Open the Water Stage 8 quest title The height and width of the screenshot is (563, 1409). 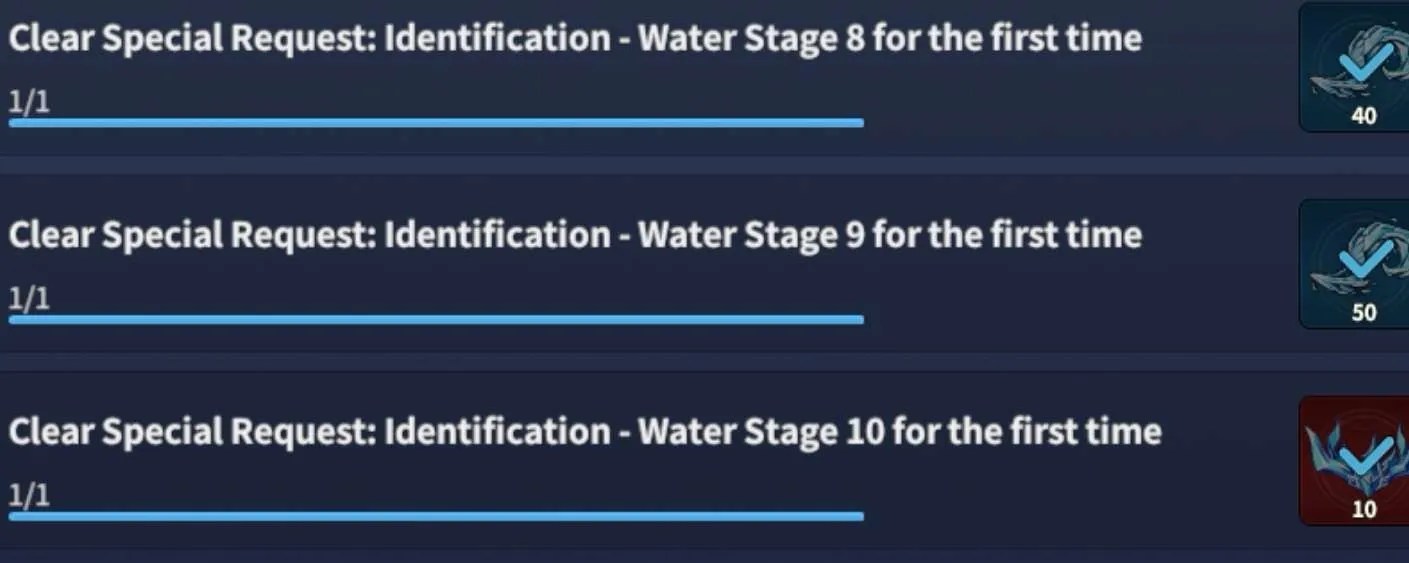pos(575,39)
